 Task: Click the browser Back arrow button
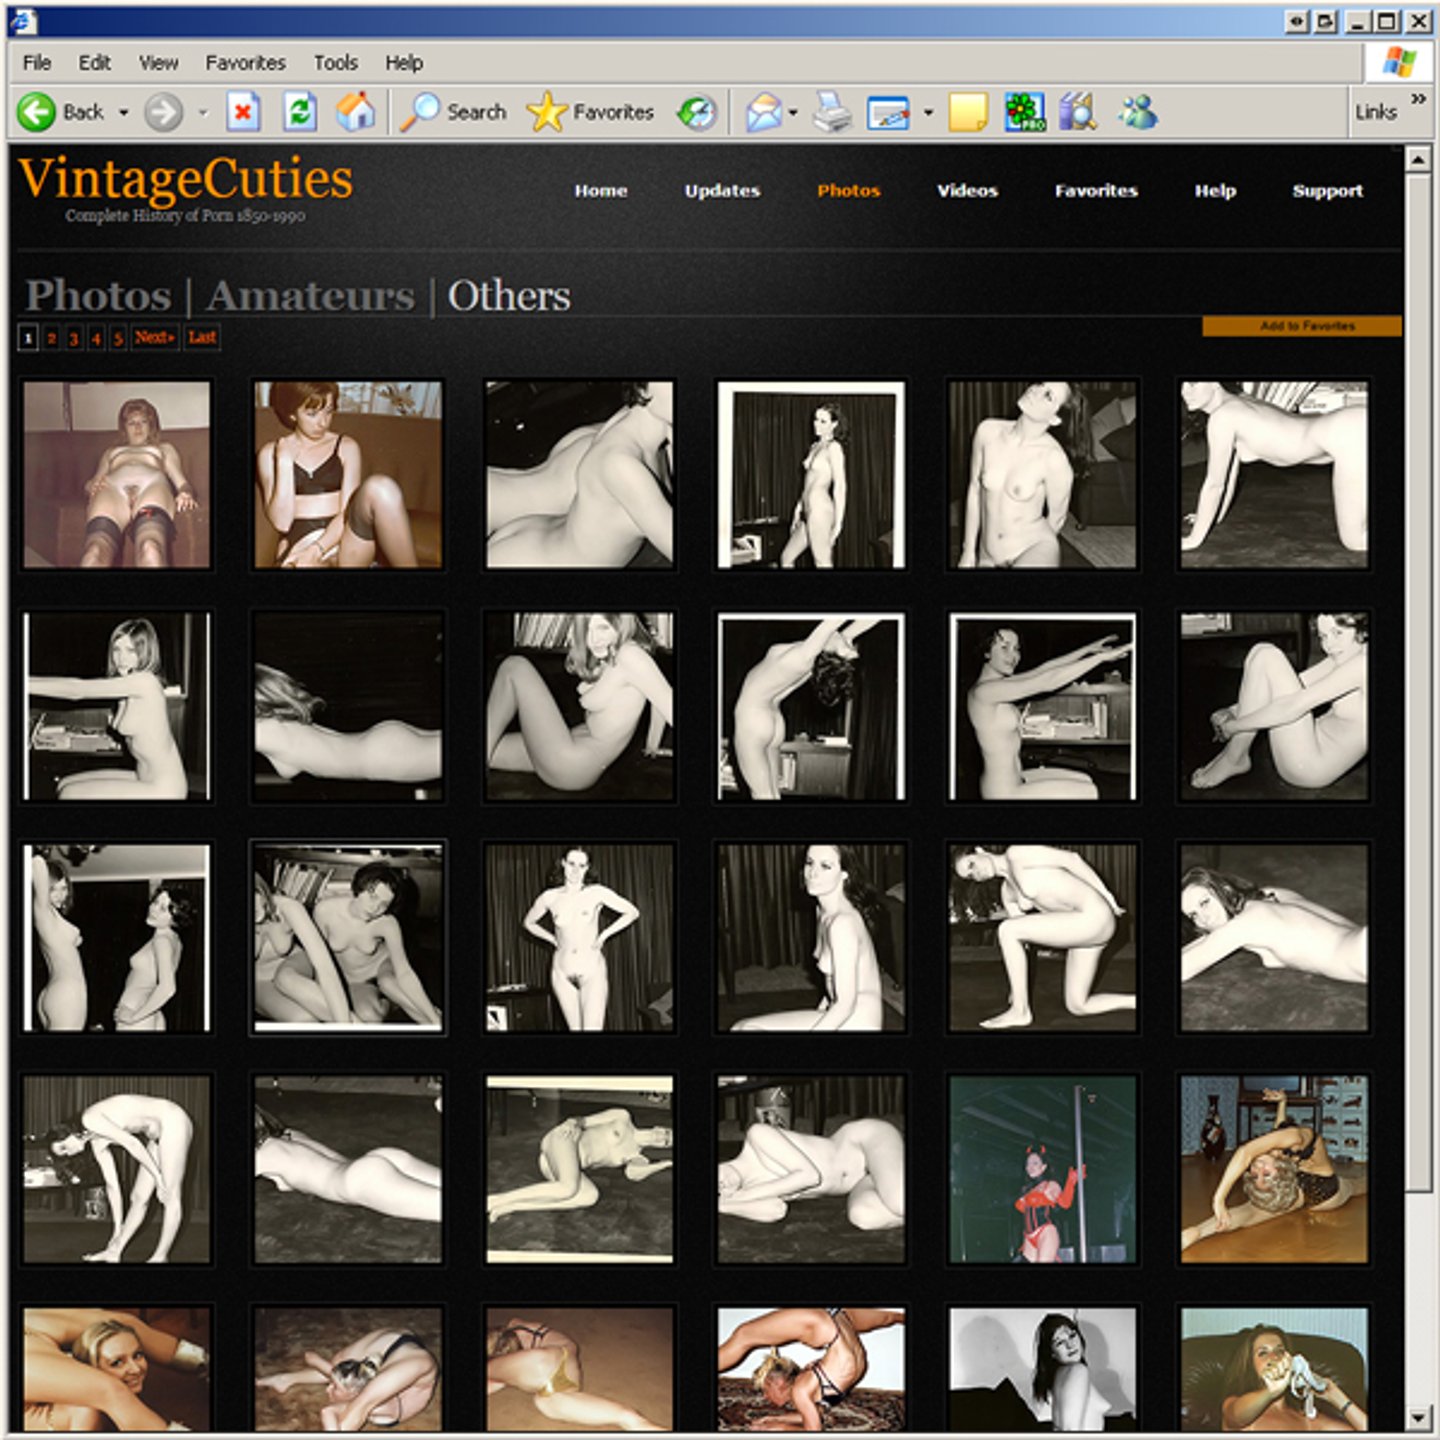[x=37, y=112]
